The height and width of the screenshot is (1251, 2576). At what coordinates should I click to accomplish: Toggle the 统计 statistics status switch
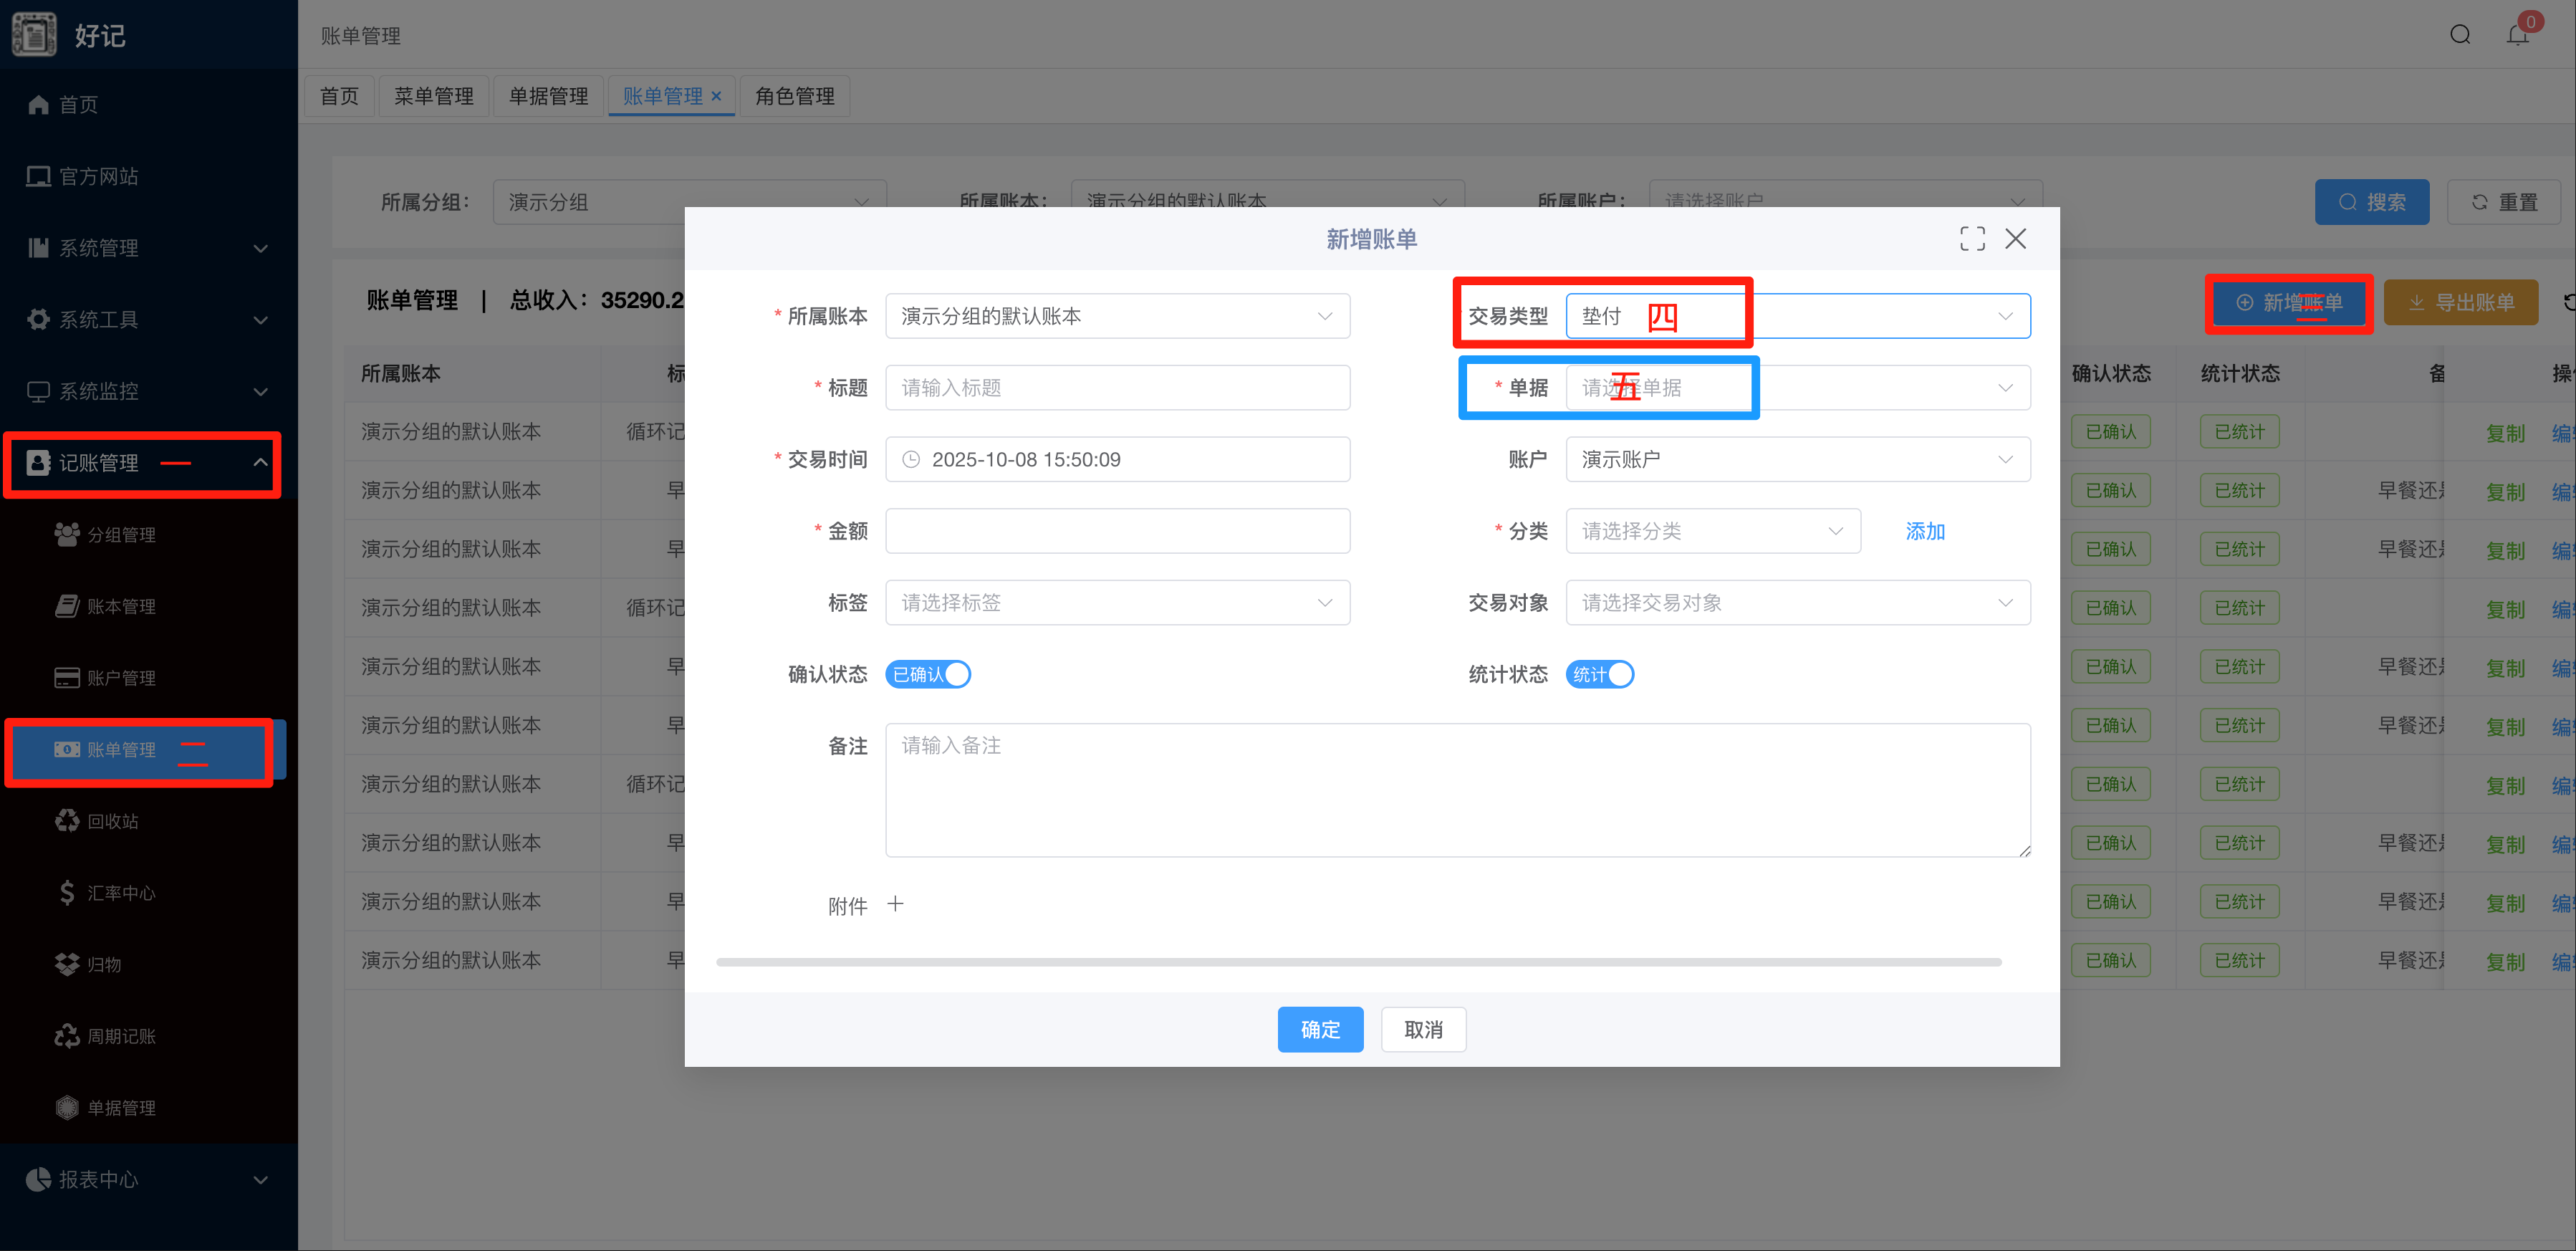point(1600,674)
